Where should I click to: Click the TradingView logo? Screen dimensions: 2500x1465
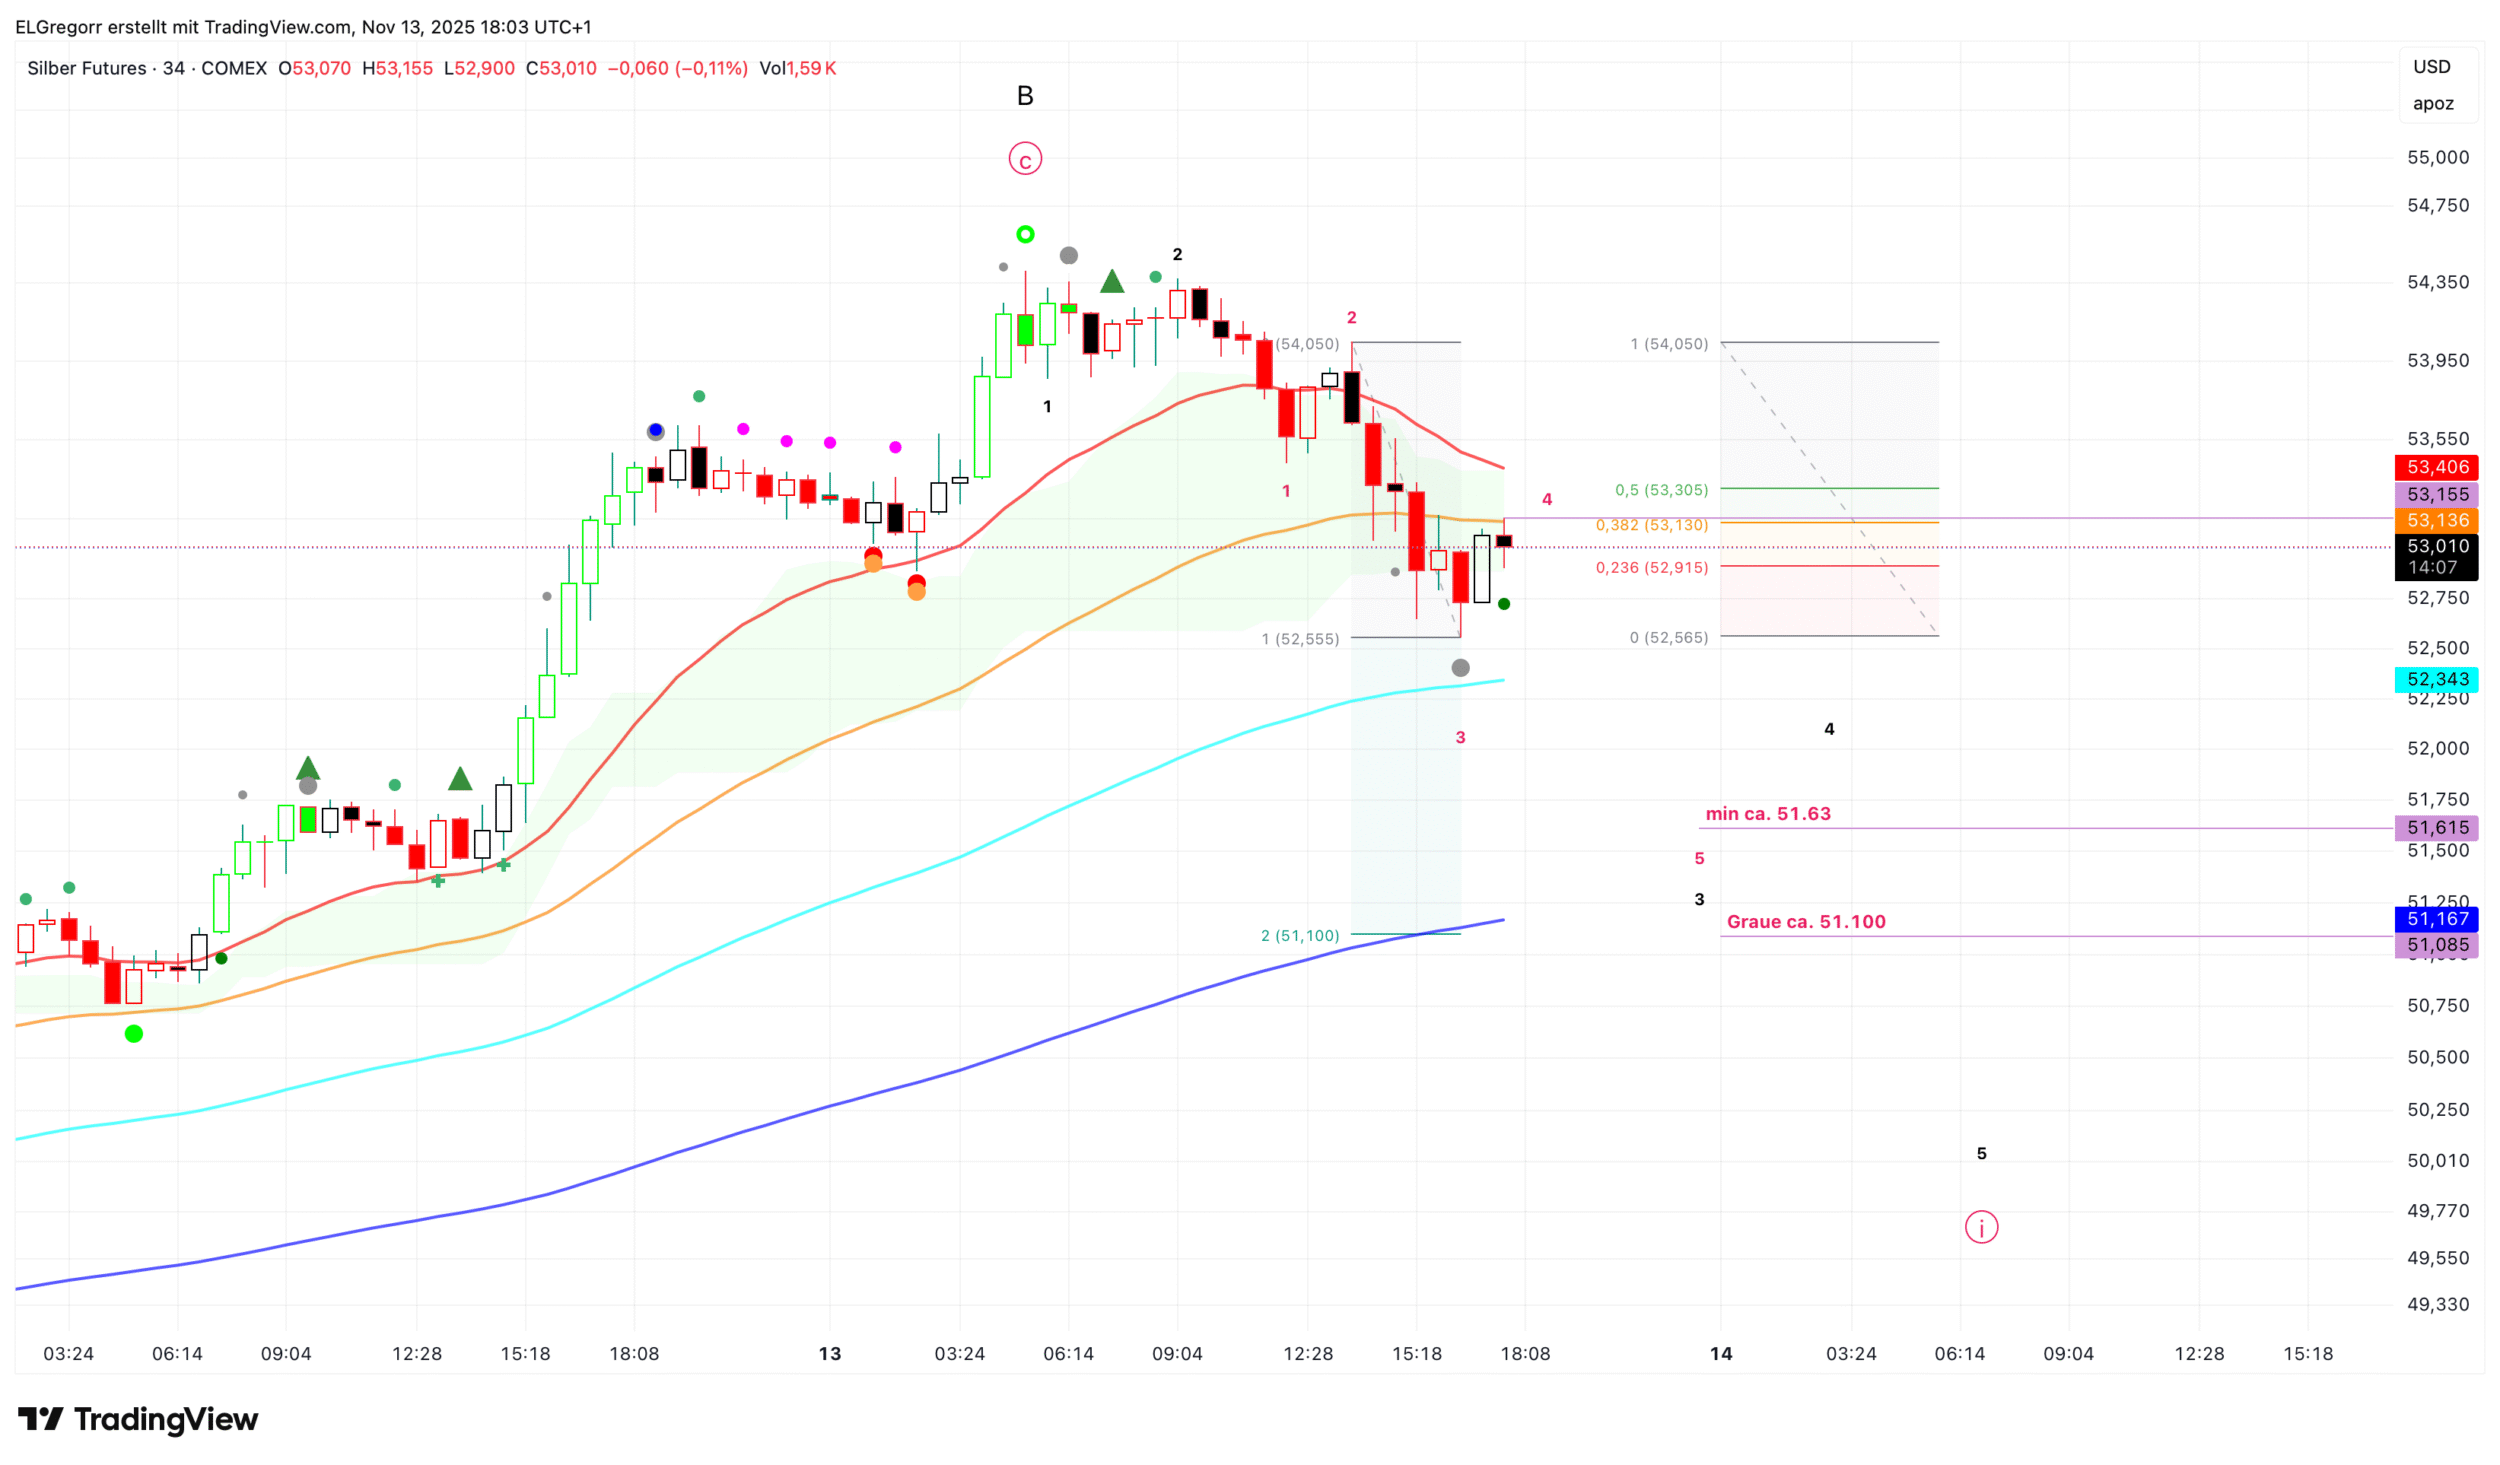point(138,1419)
